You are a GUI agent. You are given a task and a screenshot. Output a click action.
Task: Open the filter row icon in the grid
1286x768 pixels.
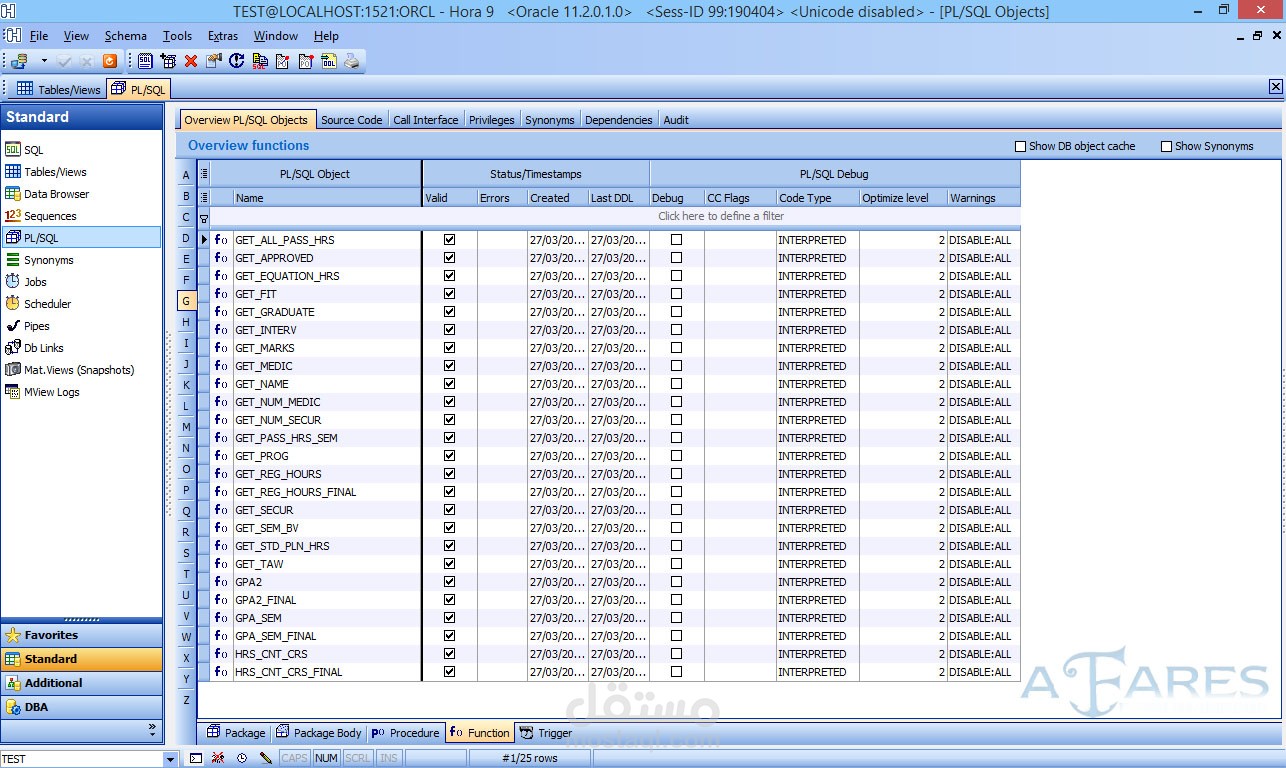point(204,217)
